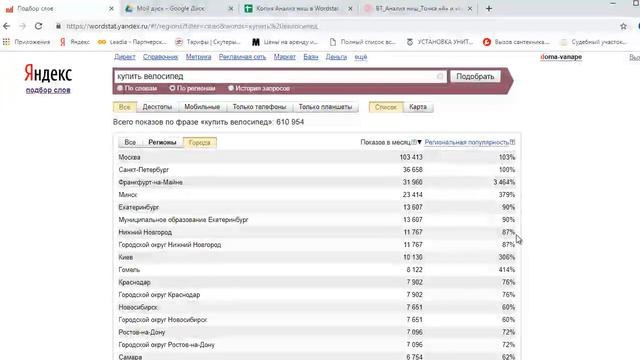Switch view to Список
640x360 pixels.
click(386, 107)
